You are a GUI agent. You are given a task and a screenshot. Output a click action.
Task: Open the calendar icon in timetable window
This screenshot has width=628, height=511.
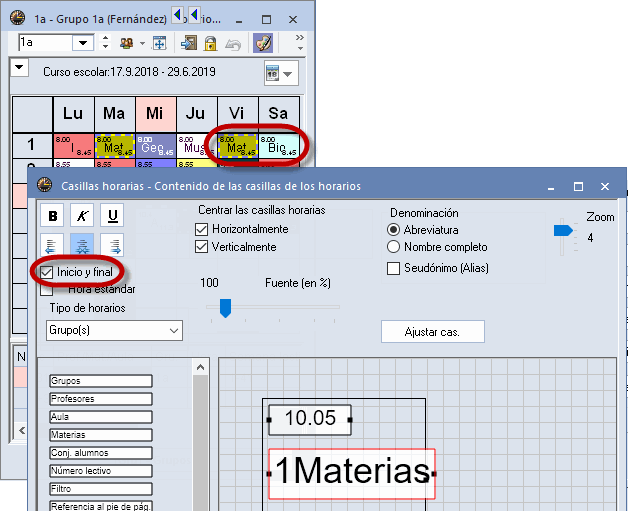point(272,74)
